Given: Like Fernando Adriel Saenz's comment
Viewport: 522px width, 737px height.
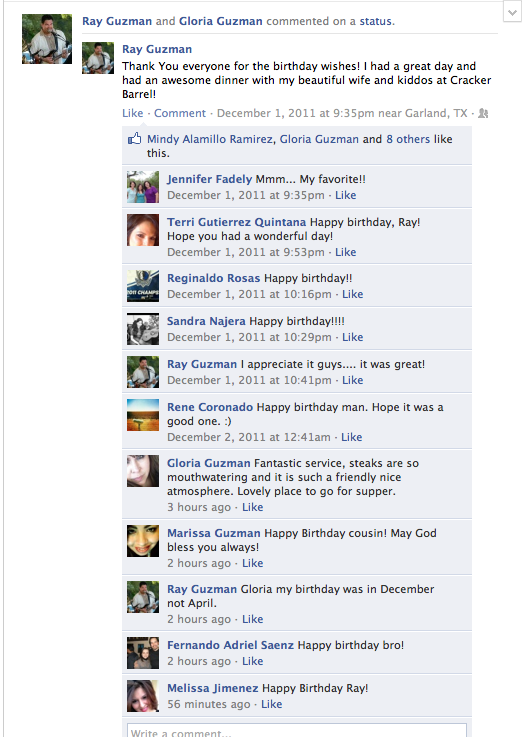Looking at the screenshot, I should [252, 661].
